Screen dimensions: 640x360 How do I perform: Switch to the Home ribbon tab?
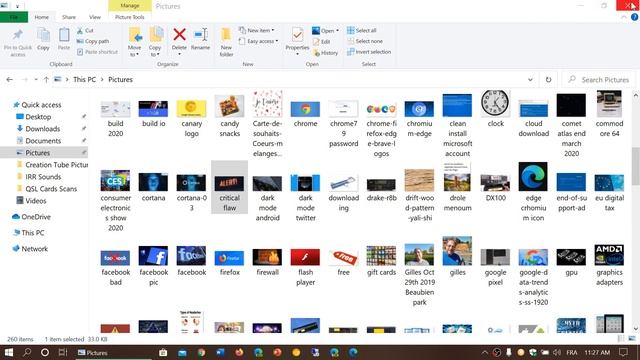point(42,17)
